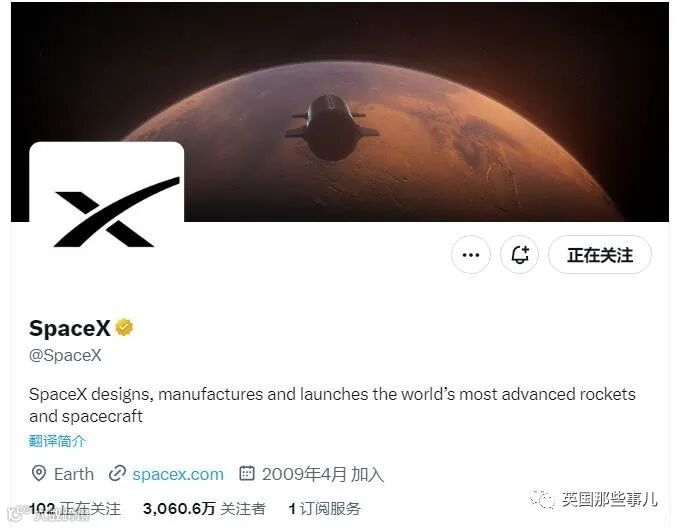Click the 英国那些事儿 watermark logo

[x=594, y=499]
